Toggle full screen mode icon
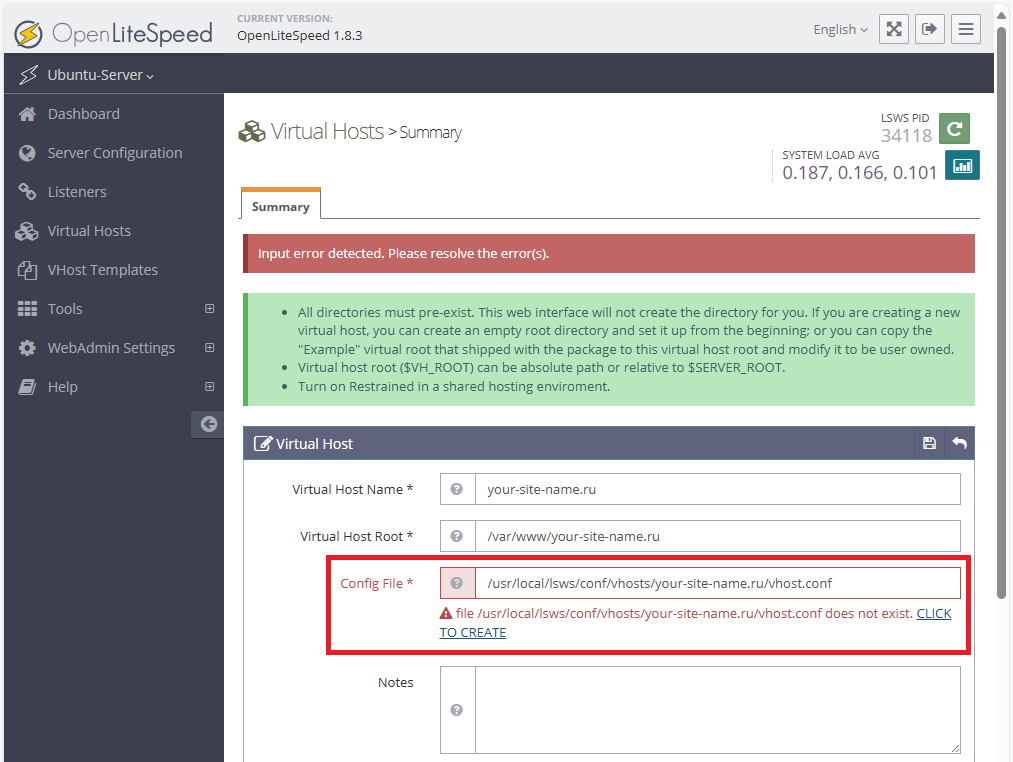This screenshot has height=762, width=1013. (893, 29)
